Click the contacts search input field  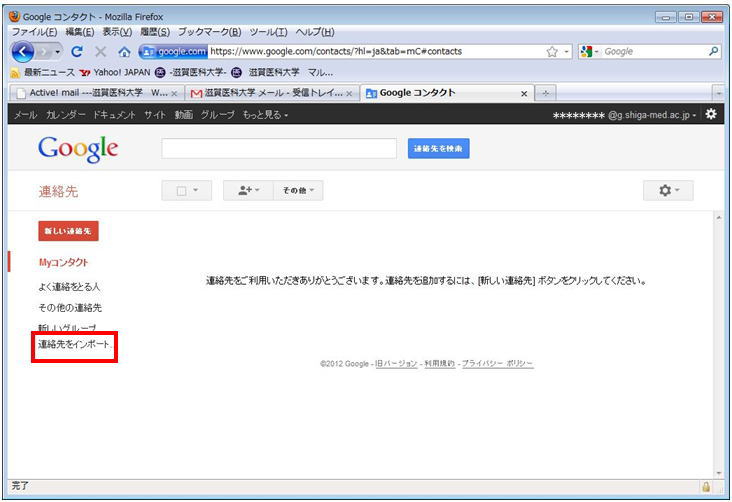pyautogui.click(x=279, y=148)
